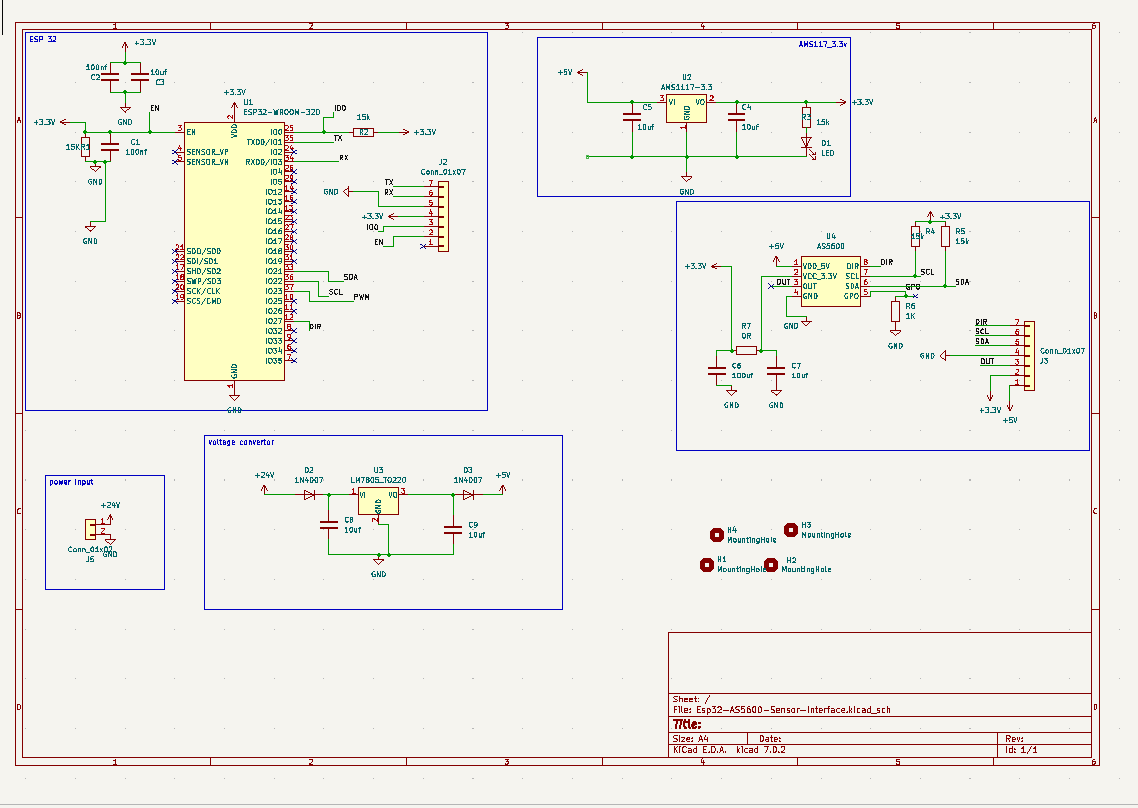
Task: Click the J5 Conn_01x02 power connector symbol
Action: point(91,529)
